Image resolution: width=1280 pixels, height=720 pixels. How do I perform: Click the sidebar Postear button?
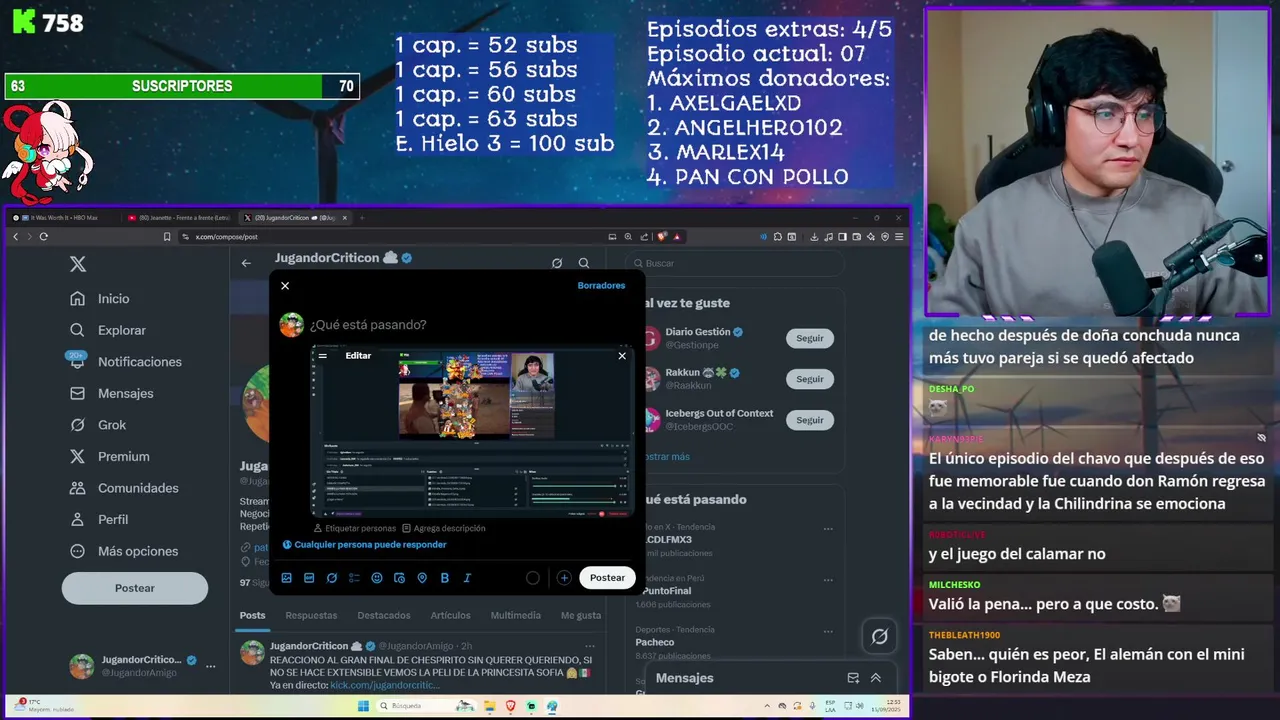(x=135, y=588)
